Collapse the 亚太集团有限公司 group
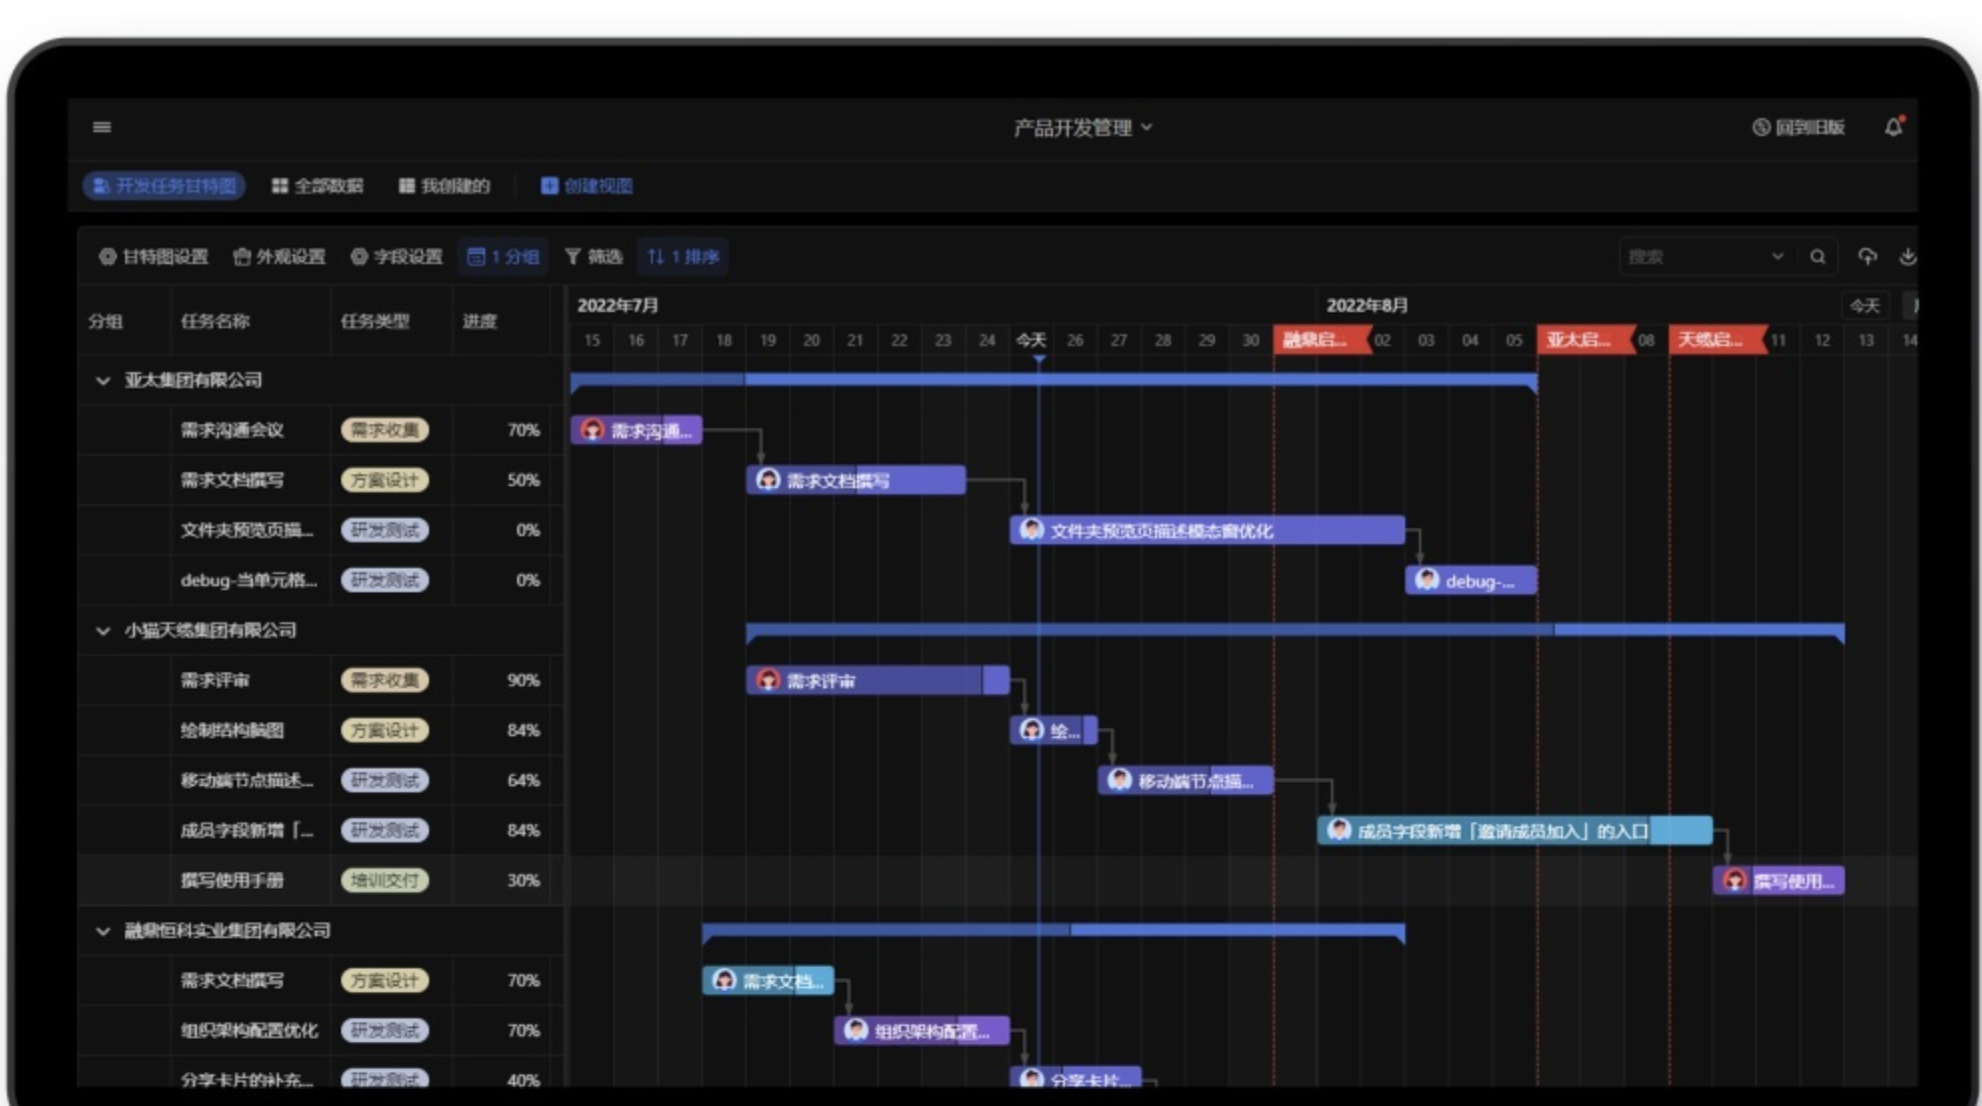Viewport: 1982px width, 1106px height. pos(103,381)
